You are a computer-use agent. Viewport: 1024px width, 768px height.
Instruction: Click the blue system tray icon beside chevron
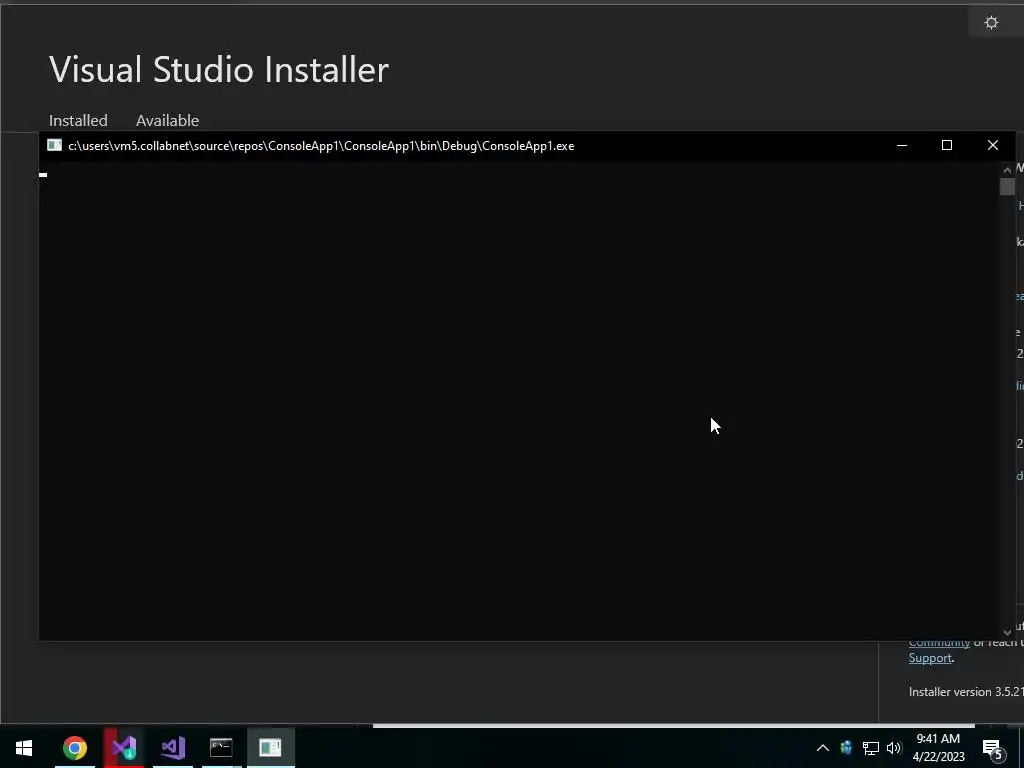pyautogui.click(x=846, y=748)
